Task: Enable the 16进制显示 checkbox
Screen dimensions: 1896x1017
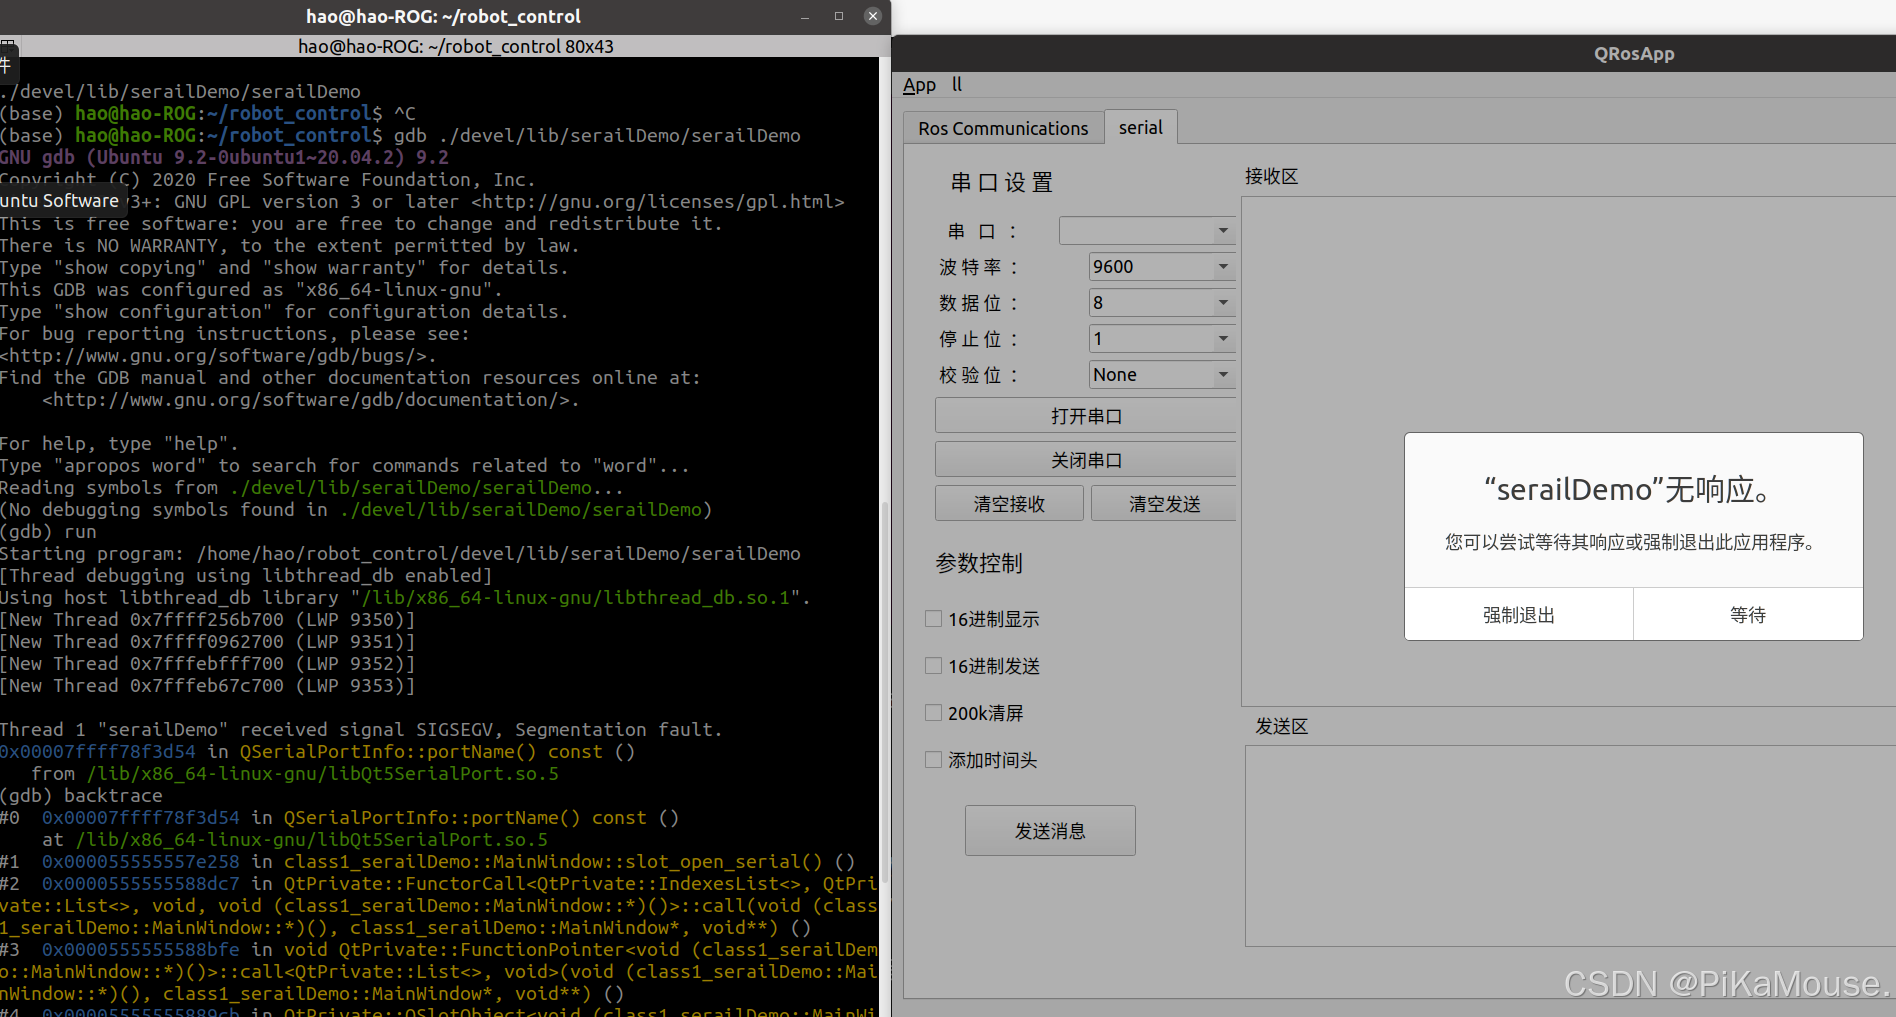Action: pos(933,619)
